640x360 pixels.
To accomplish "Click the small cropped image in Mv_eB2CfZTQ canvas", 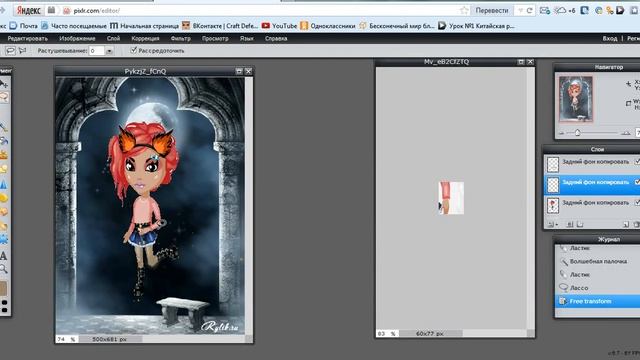I will (x=451, y=198).
